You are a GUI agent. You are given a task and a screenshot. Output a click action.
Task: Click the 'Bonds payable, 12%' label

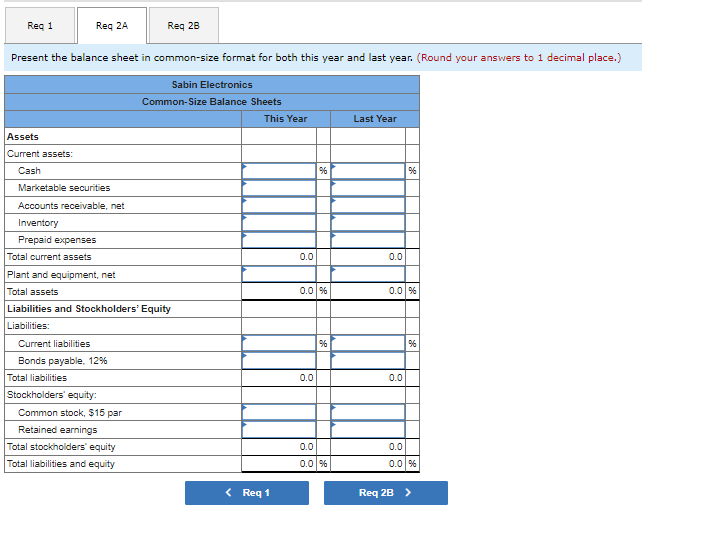(63, 361)
